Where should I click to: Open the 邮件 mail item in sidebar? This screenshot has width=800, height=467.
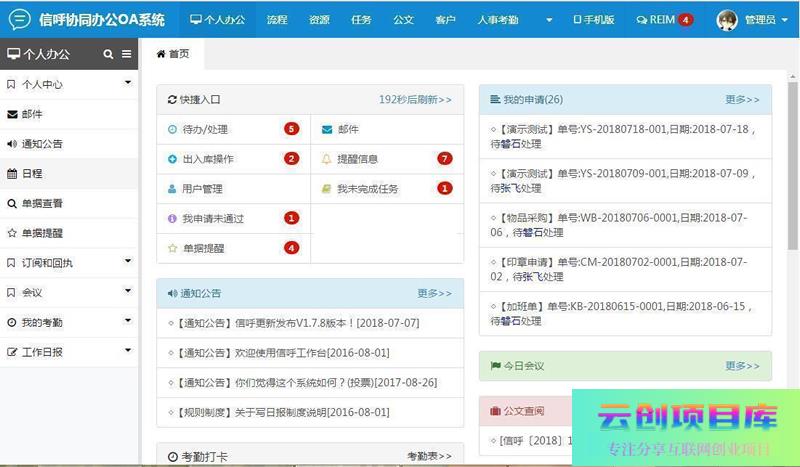coord(32,114)
